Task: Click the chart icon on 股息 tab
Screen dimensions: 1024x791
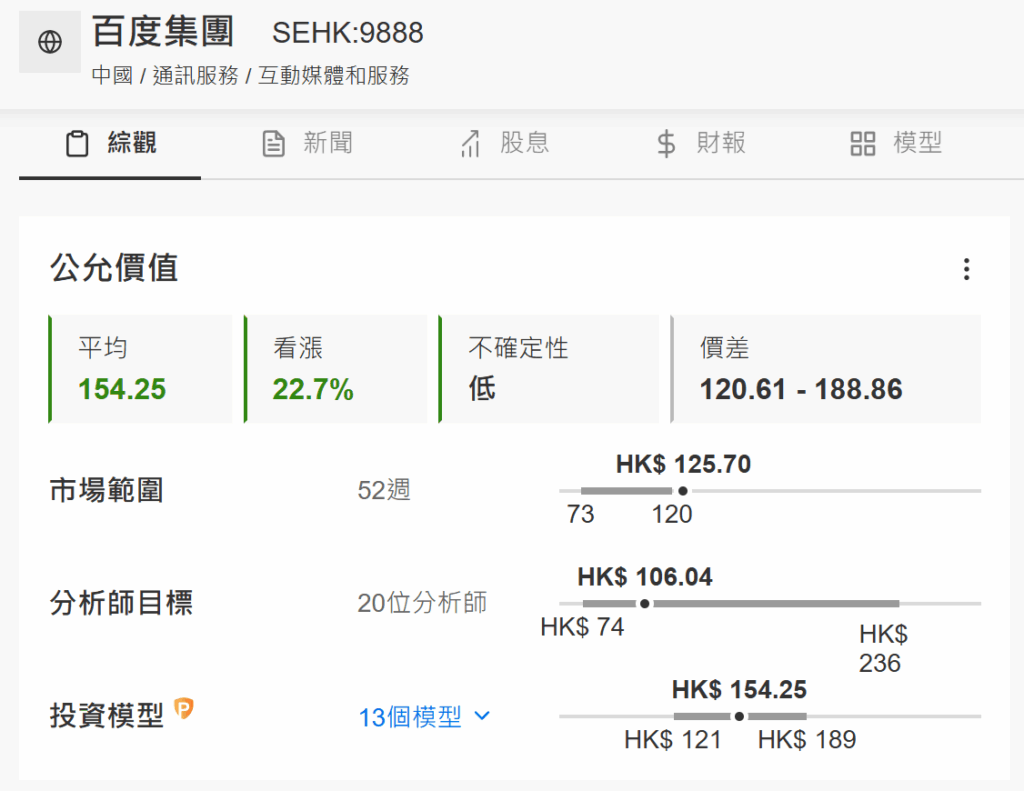Action: [x=471, y=144]
